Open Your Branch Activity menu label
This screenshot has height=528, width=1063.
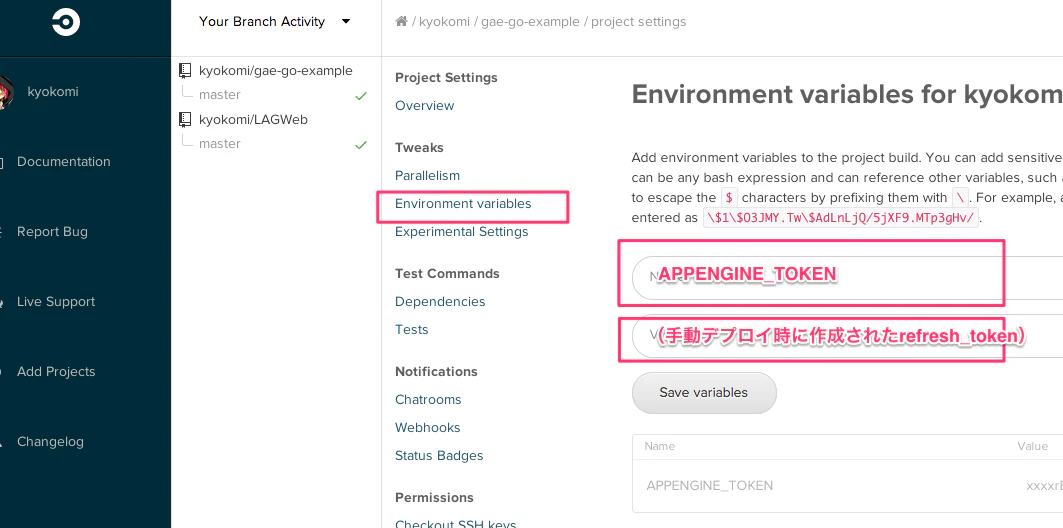(x=262, y=21)
